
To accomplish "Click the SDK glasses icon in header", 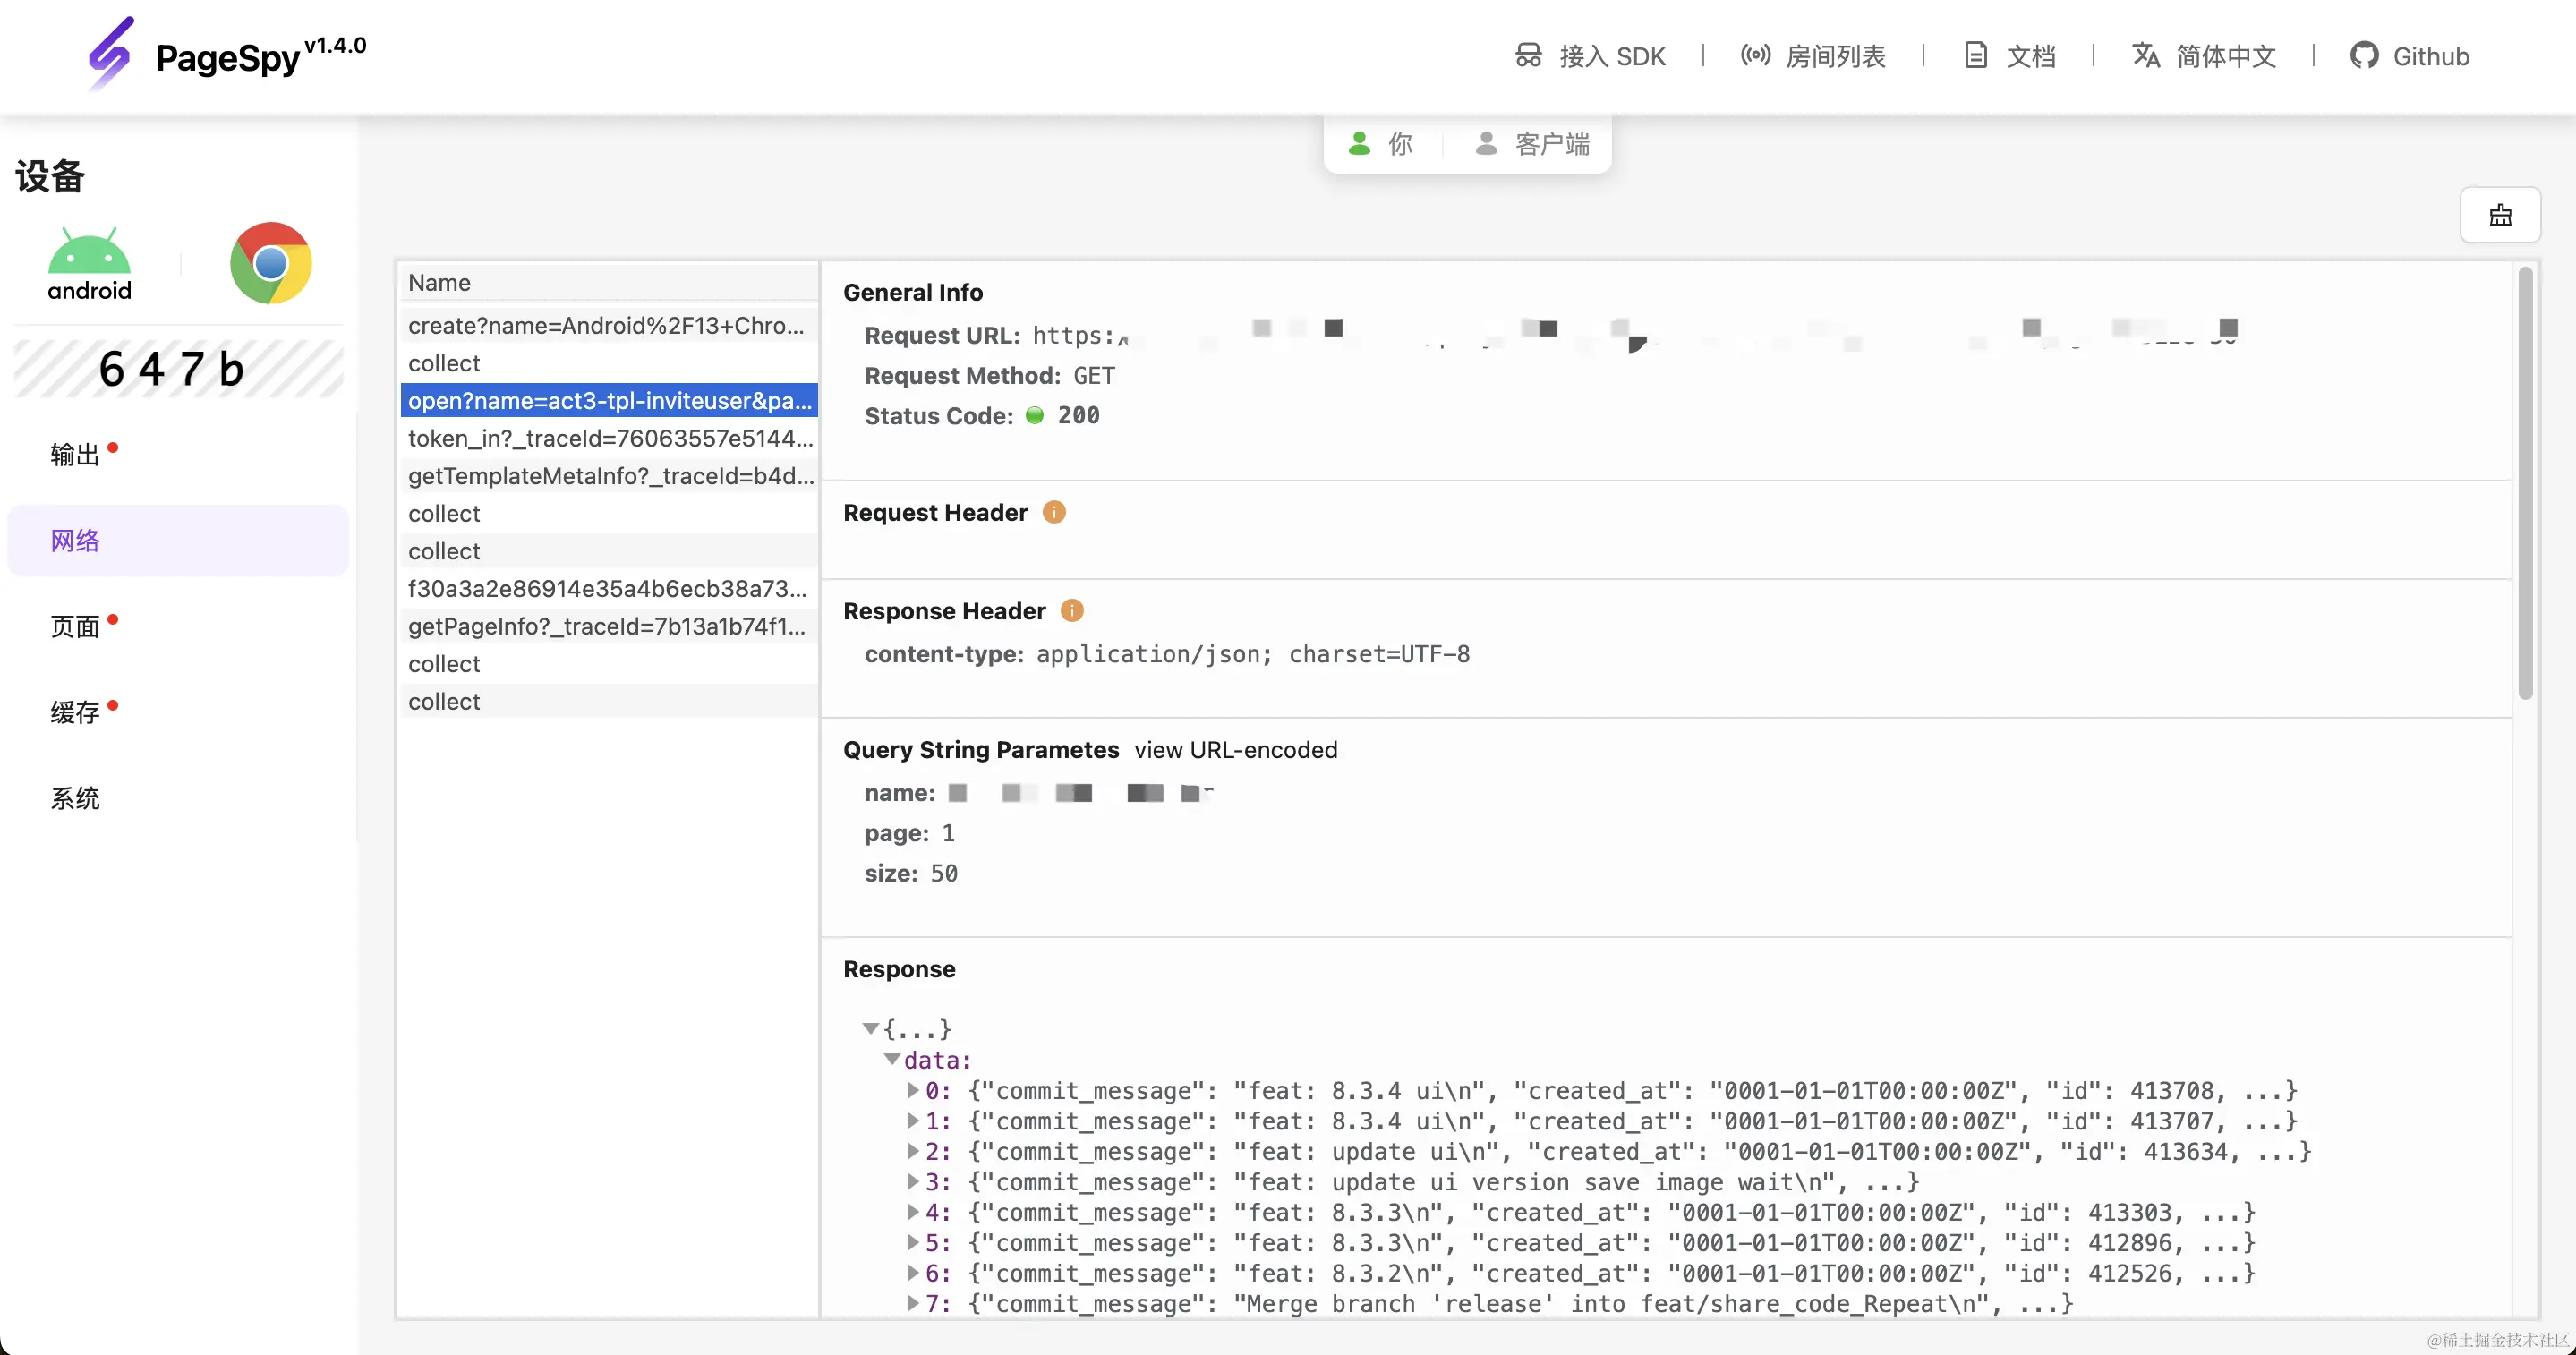I will (1528, 55).
